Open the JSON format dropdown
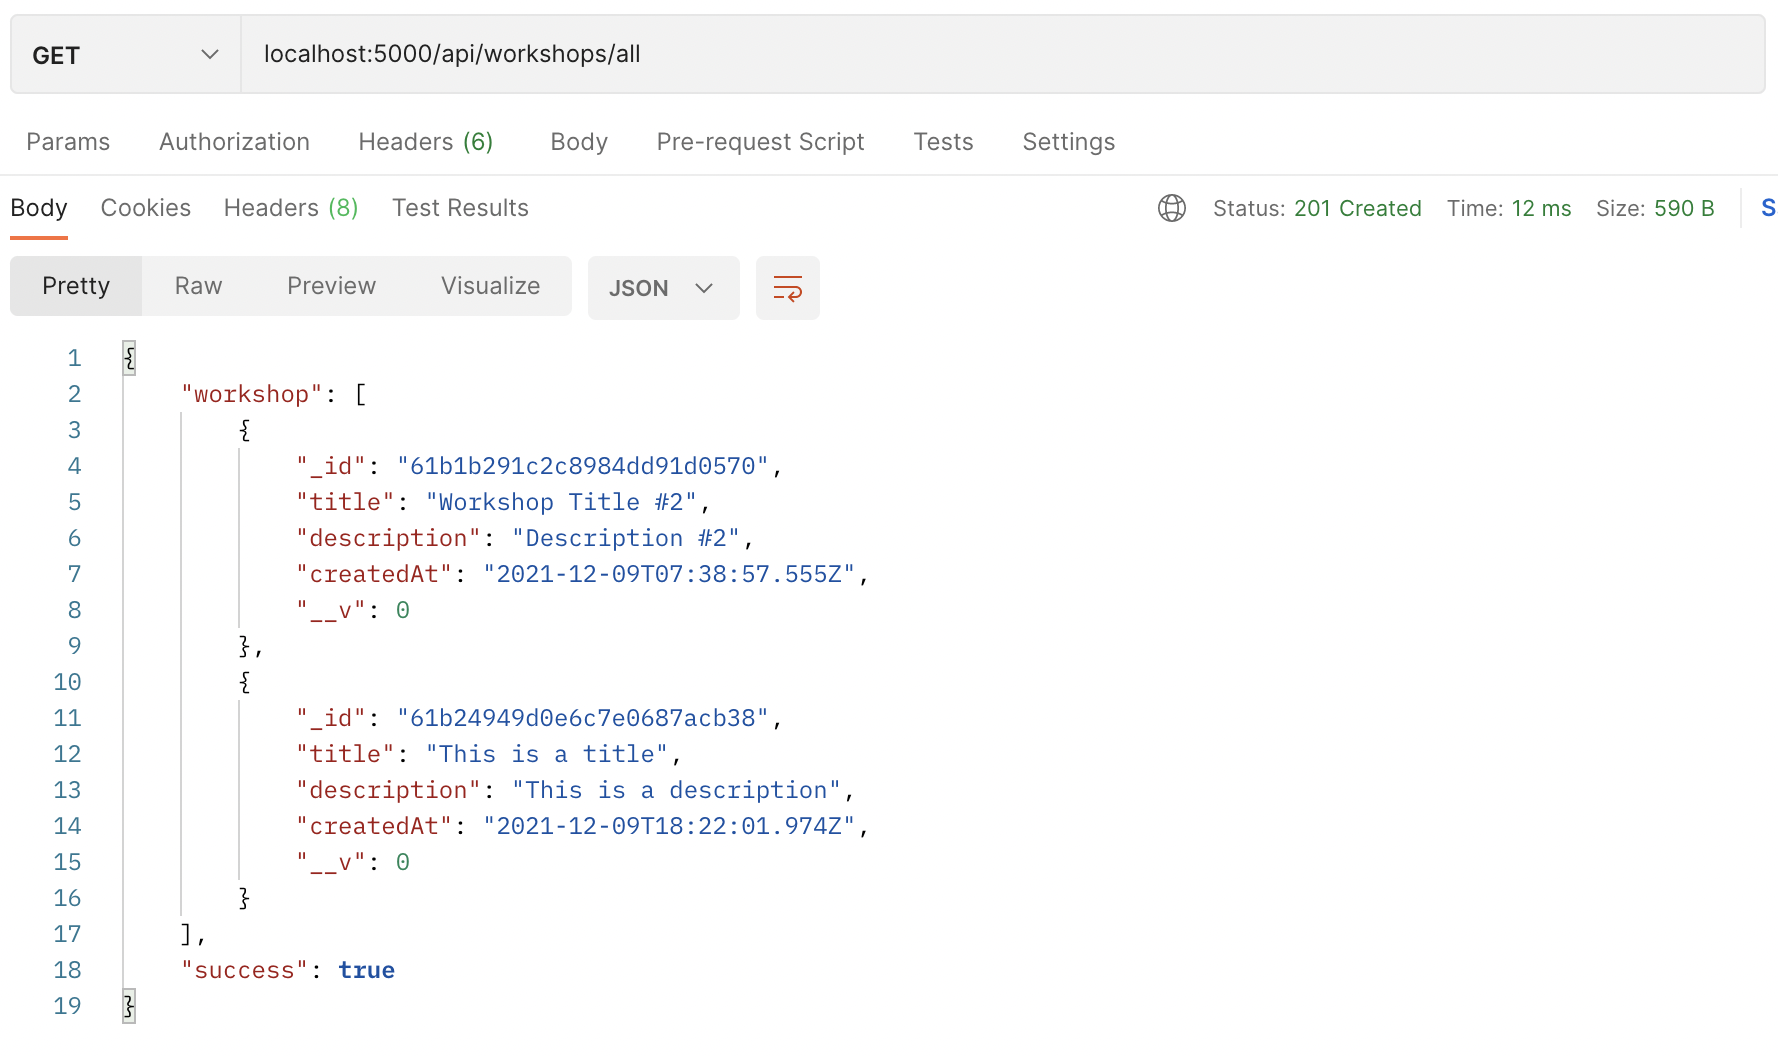The height and width of the screenshot is (1056, 1778). pyautogui.click(x=663, y=288)
